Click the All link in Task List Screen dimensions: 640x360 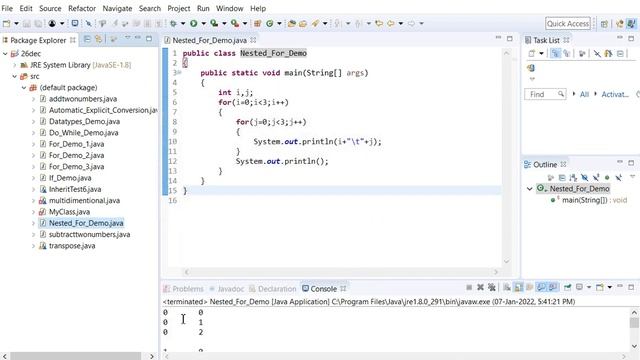[x=584, y=94]
